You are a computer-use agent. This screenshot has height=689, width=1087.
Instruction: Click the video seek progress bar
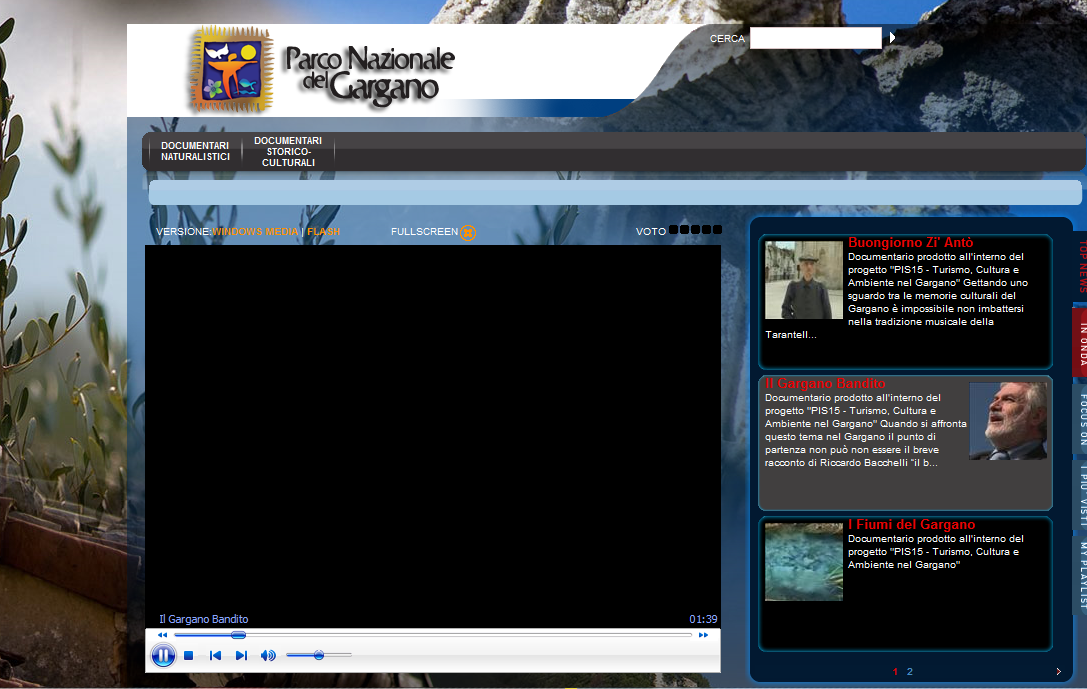[433, 635]
